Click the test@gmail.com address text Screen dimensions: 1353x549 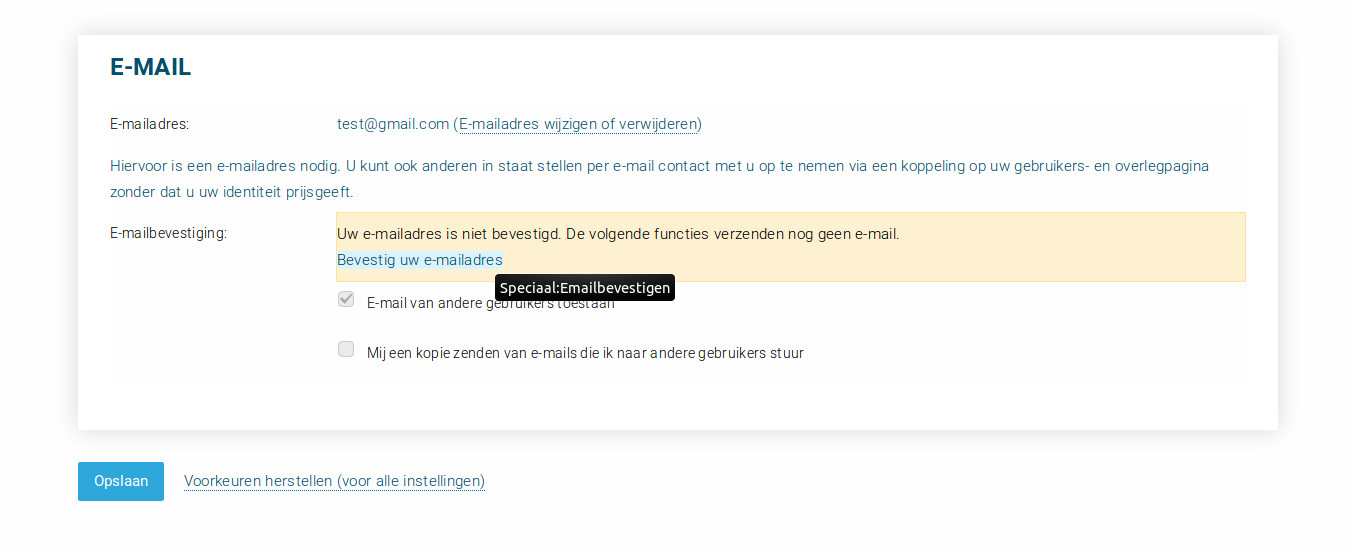point(393,124)
